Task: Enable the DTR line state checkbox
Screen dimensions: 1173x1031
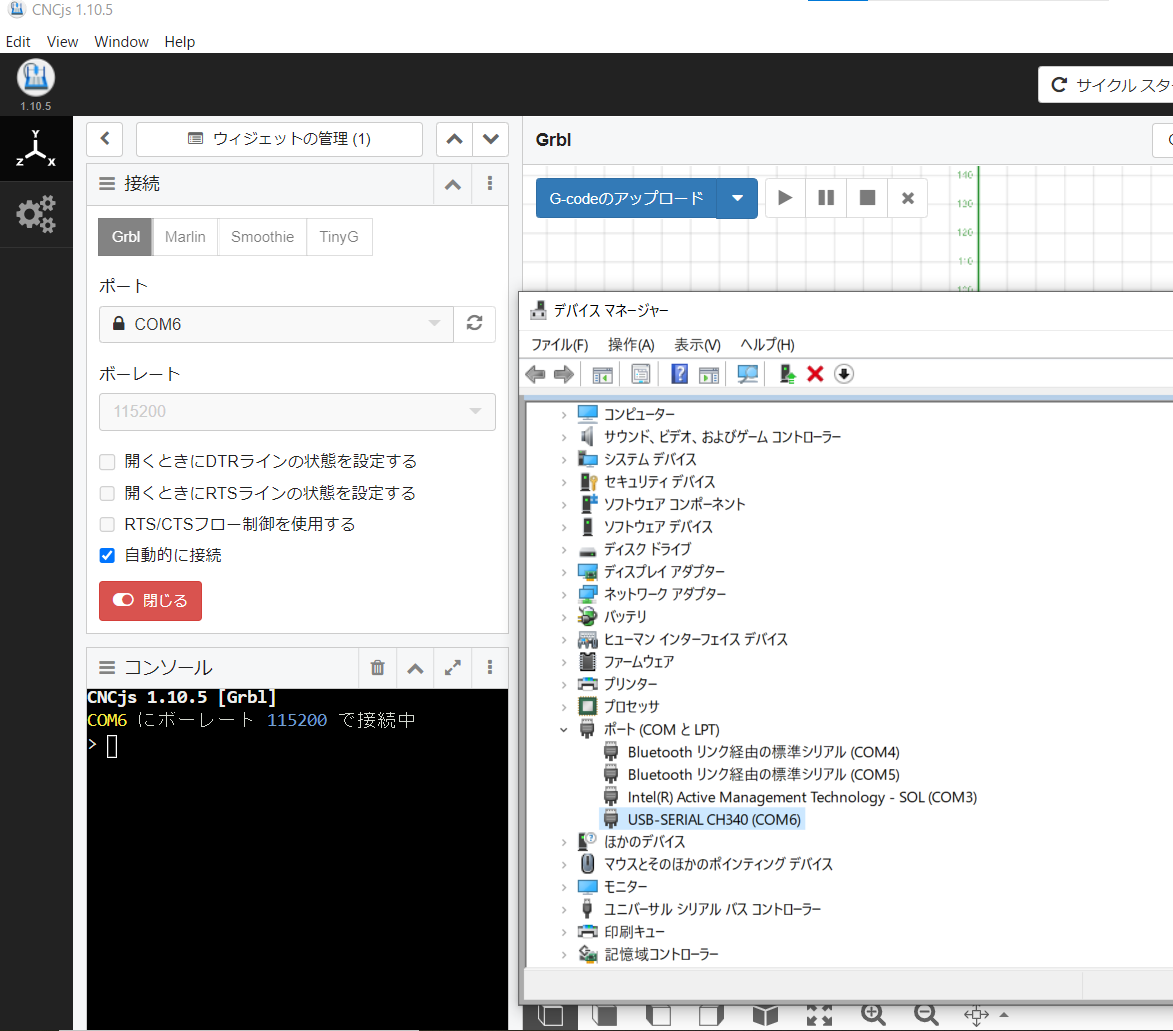Action: [x=107, y=462]
